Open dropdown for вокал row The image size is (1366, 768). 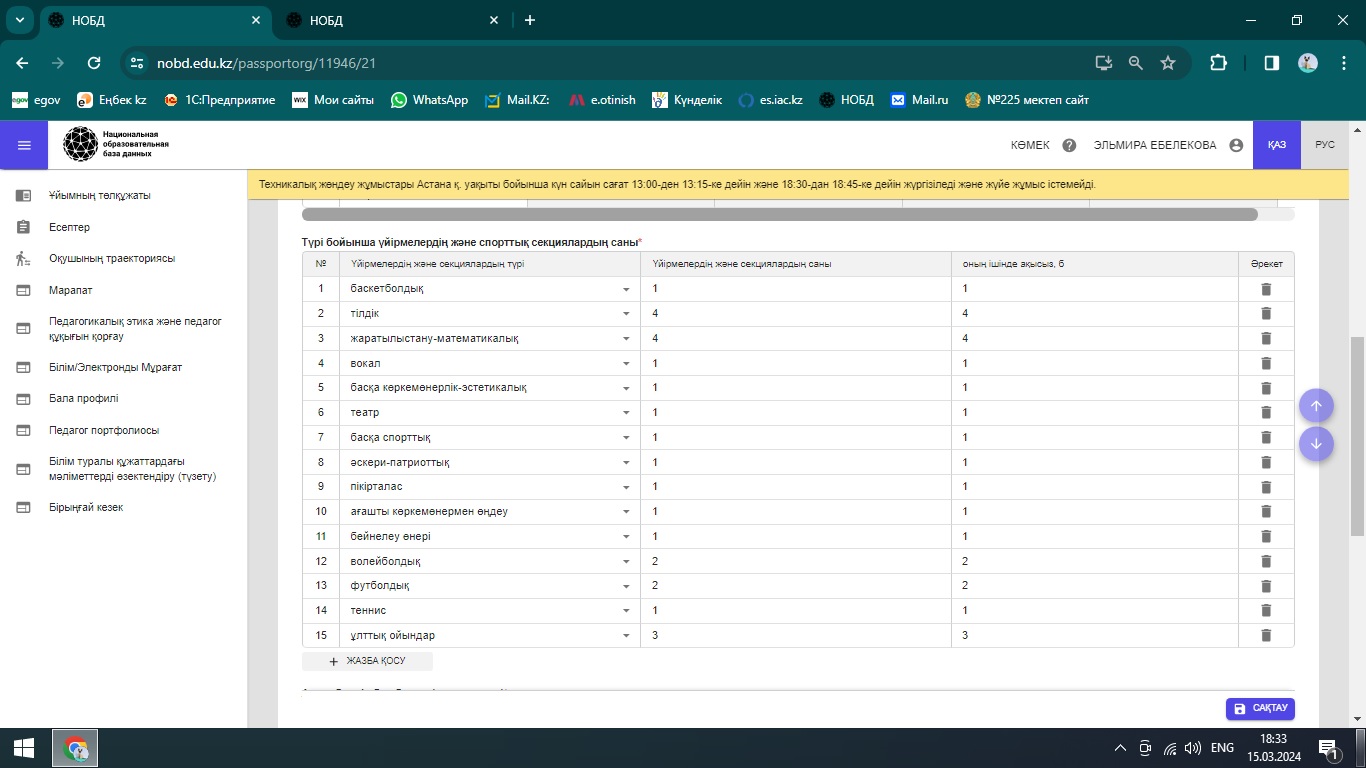pyautogui.click(x=626, y=364)
